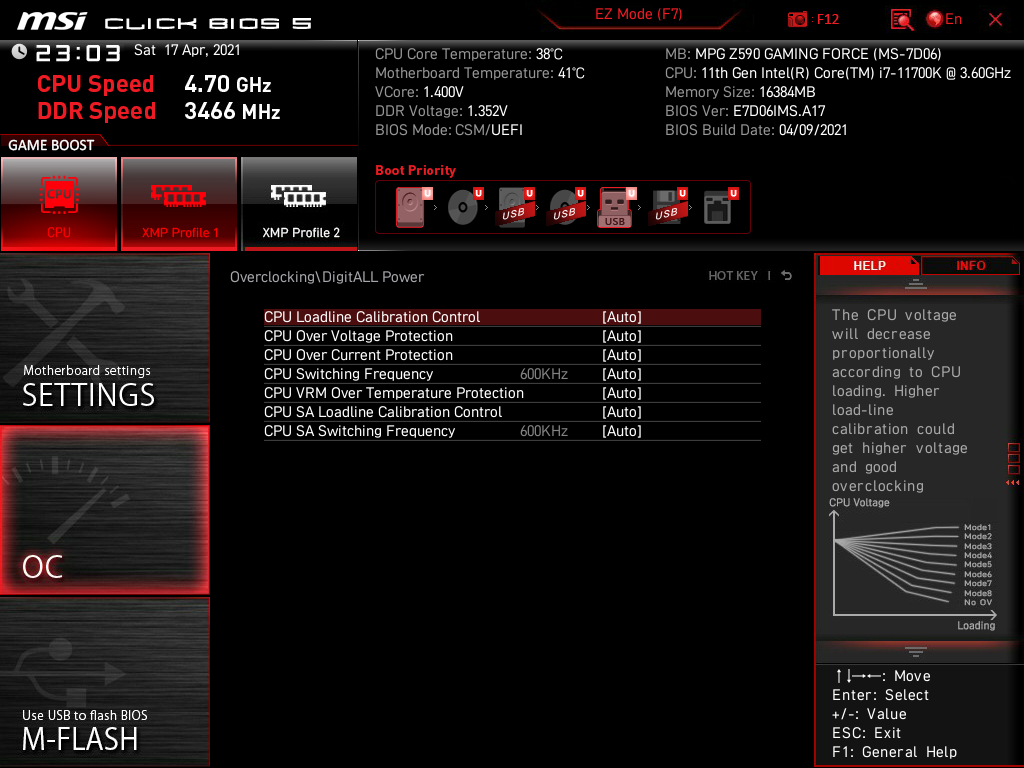Image resolution: width=1024 pixels, height=768 pixels.
Task: Click the CPU Core Temperature 38°C reading
Action: 469,54
